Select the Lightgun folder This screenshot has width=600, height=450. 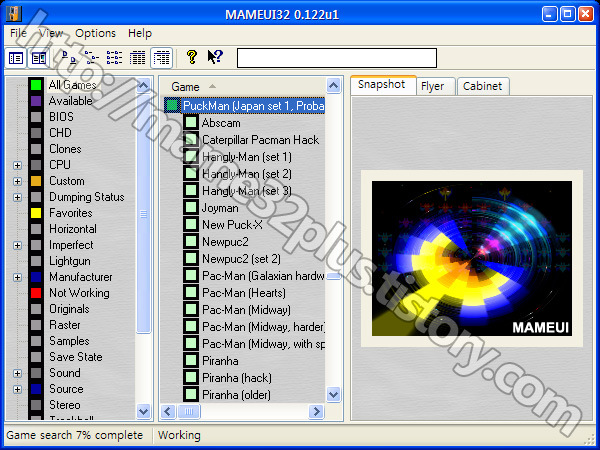click(70, 261)
